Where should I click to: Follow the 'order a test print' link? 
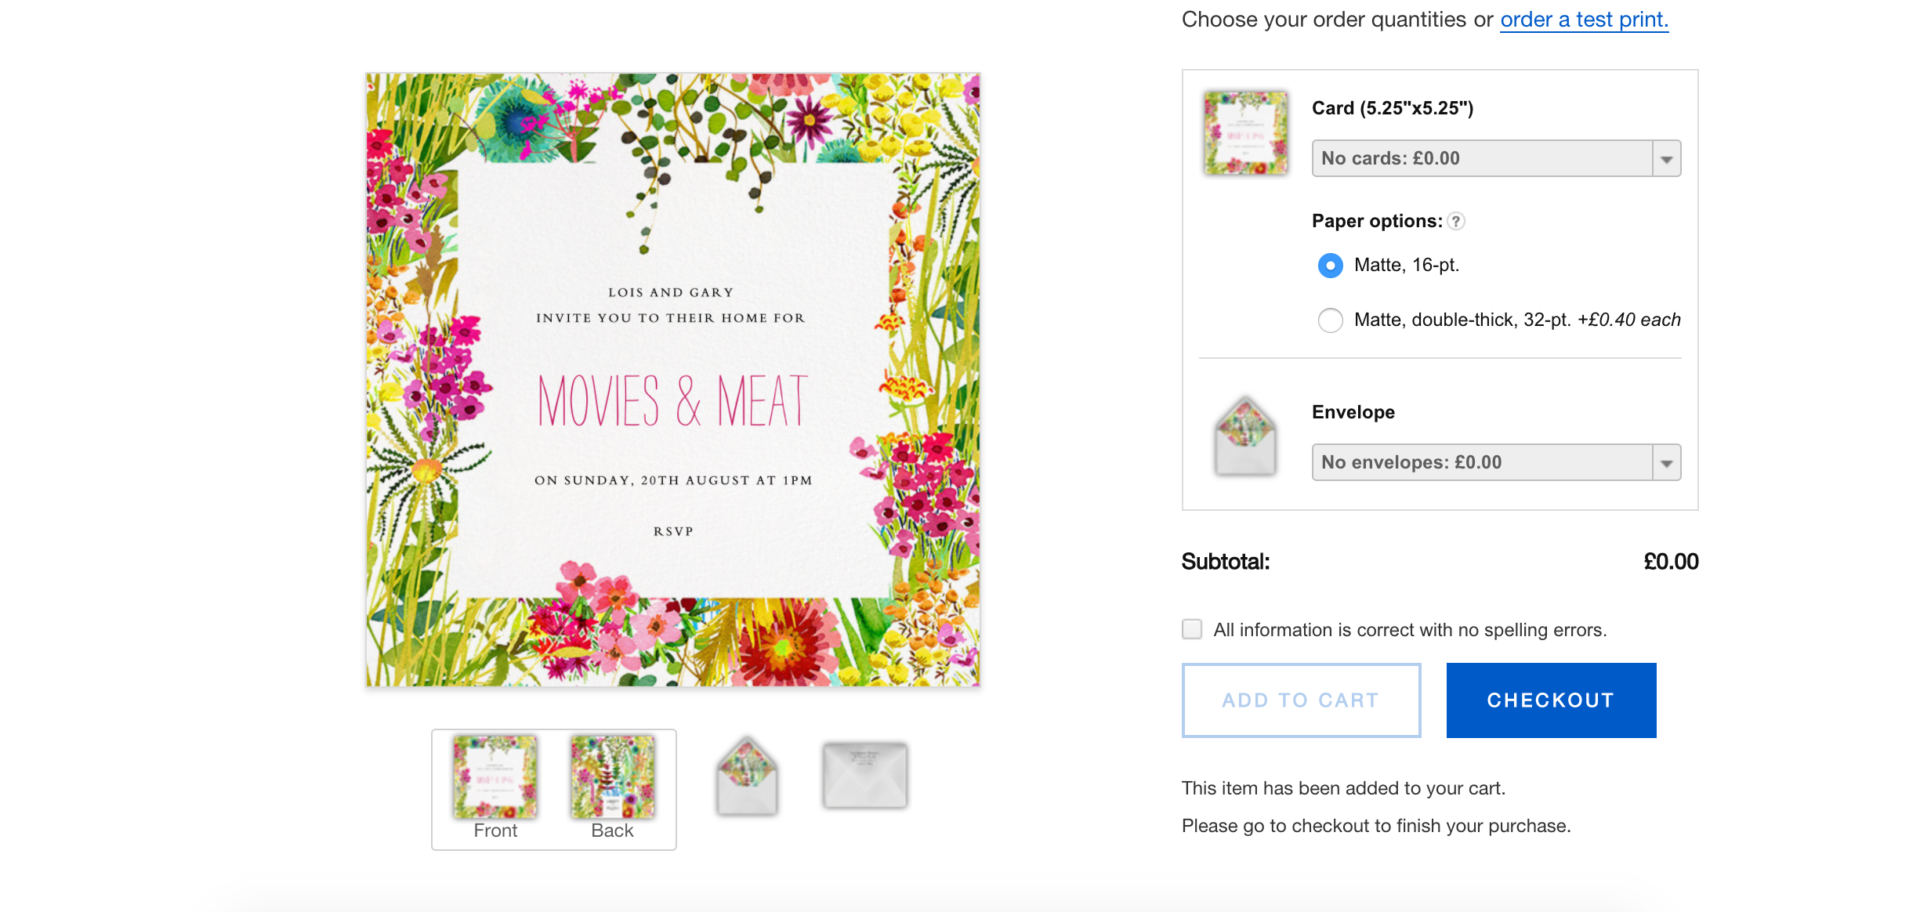click(1584, 20)
